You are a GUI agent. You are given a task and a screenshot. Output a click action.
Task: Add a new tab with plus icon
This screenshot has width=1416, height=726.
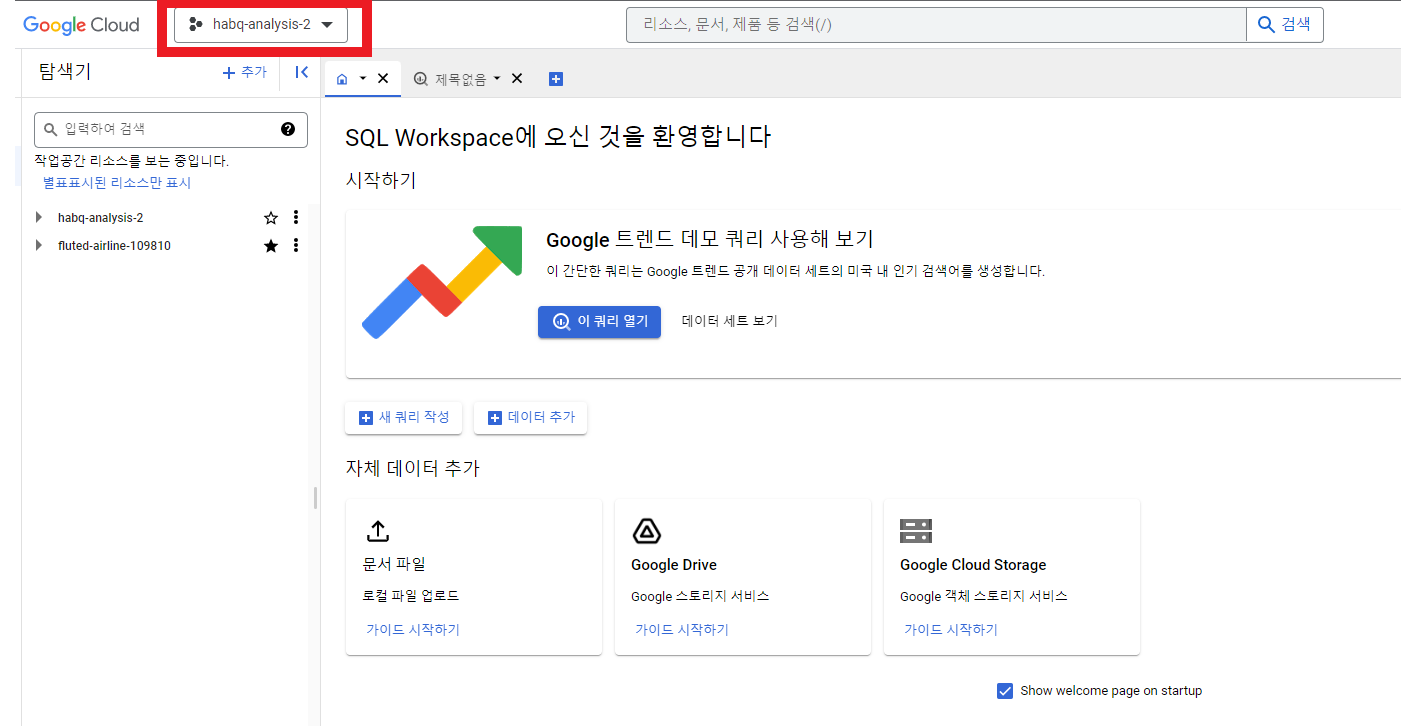[556, 79]
